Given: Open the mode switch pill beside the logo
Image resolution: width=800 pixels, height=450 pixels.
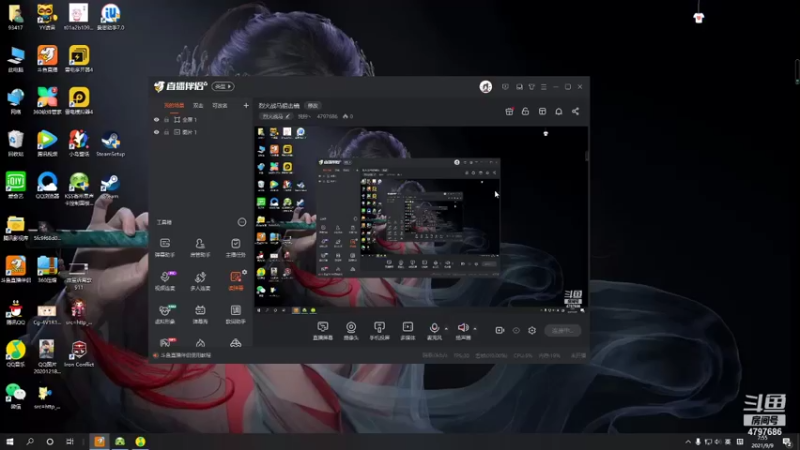Looking at the screenshot, I should pyautogui.click(x=223, y=87).
